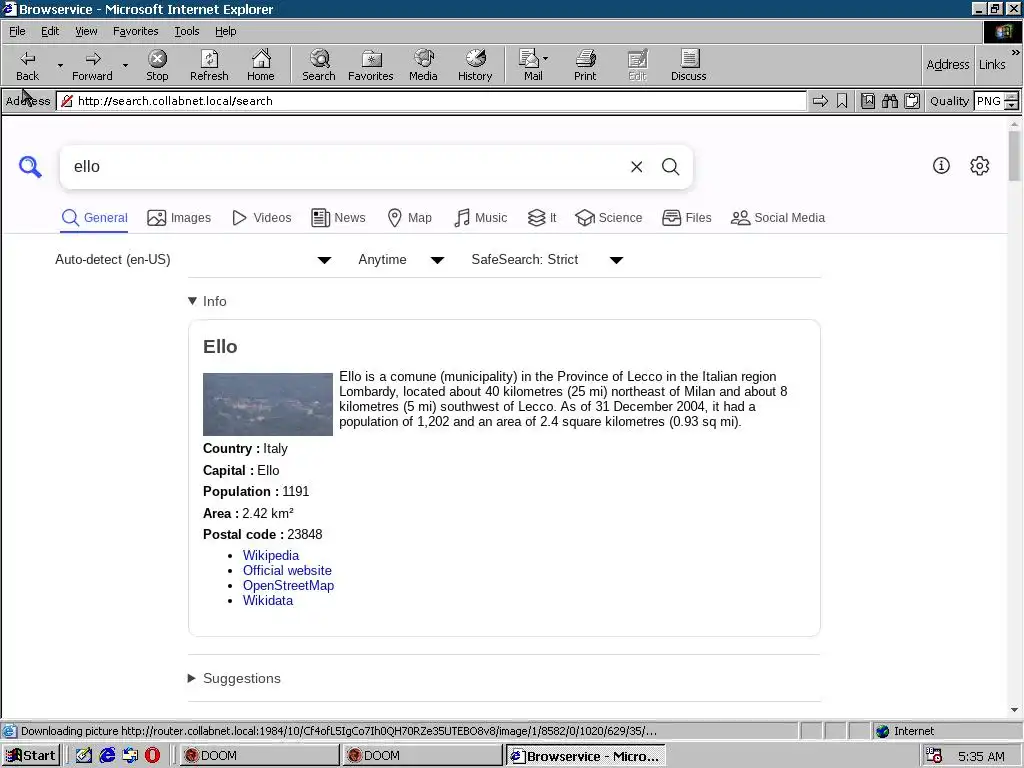The height and width of the screenshot is (768, 1024).
Task: Open the info (i) icon at the top right
Action: click(x=941, y=166)
